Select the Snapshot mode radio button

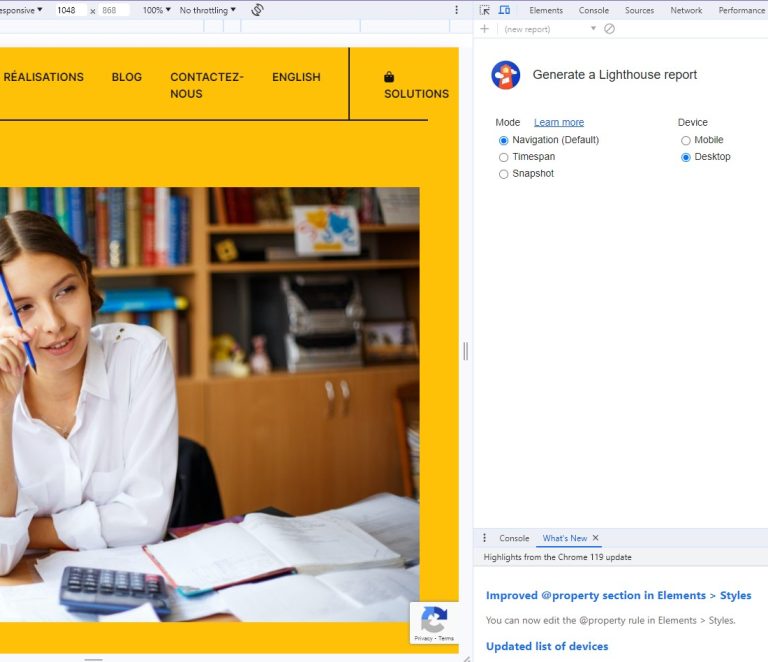pyautogui.click(x=503, y=174)
